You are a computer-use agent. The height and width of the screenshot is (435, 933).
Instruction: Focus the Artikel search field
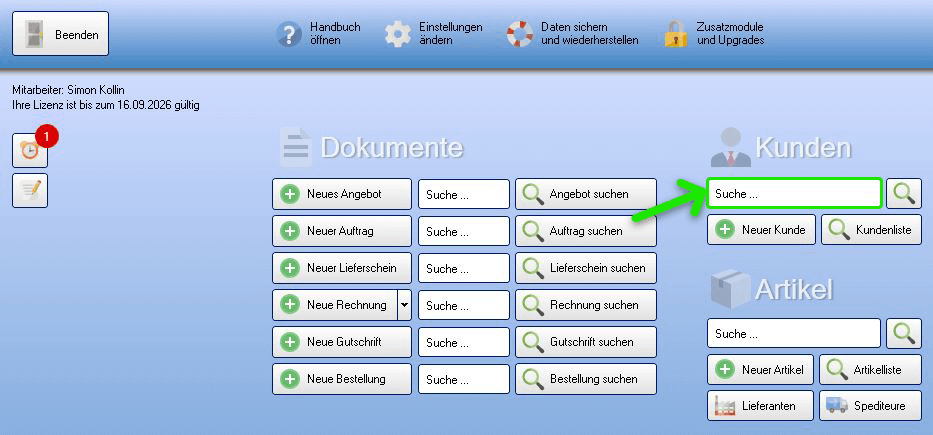[794, 333]
